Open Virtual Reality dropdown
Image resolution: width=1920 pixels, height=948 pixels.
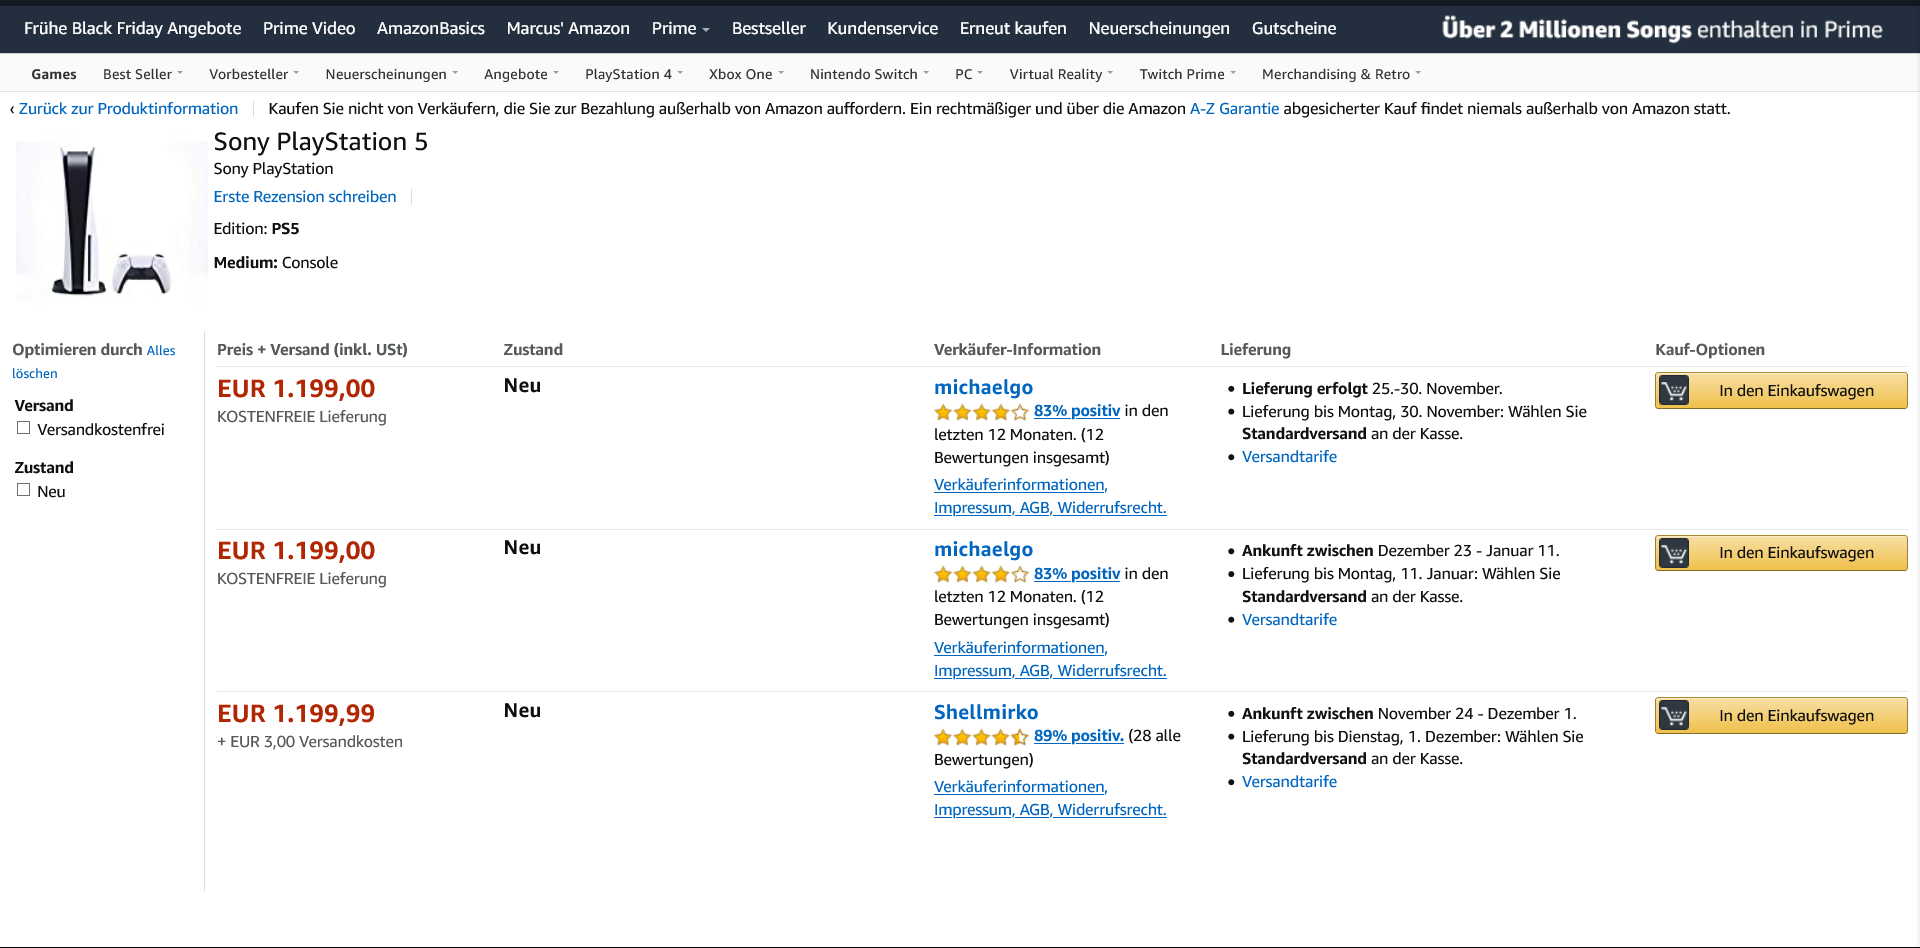tap(1061, 74)
